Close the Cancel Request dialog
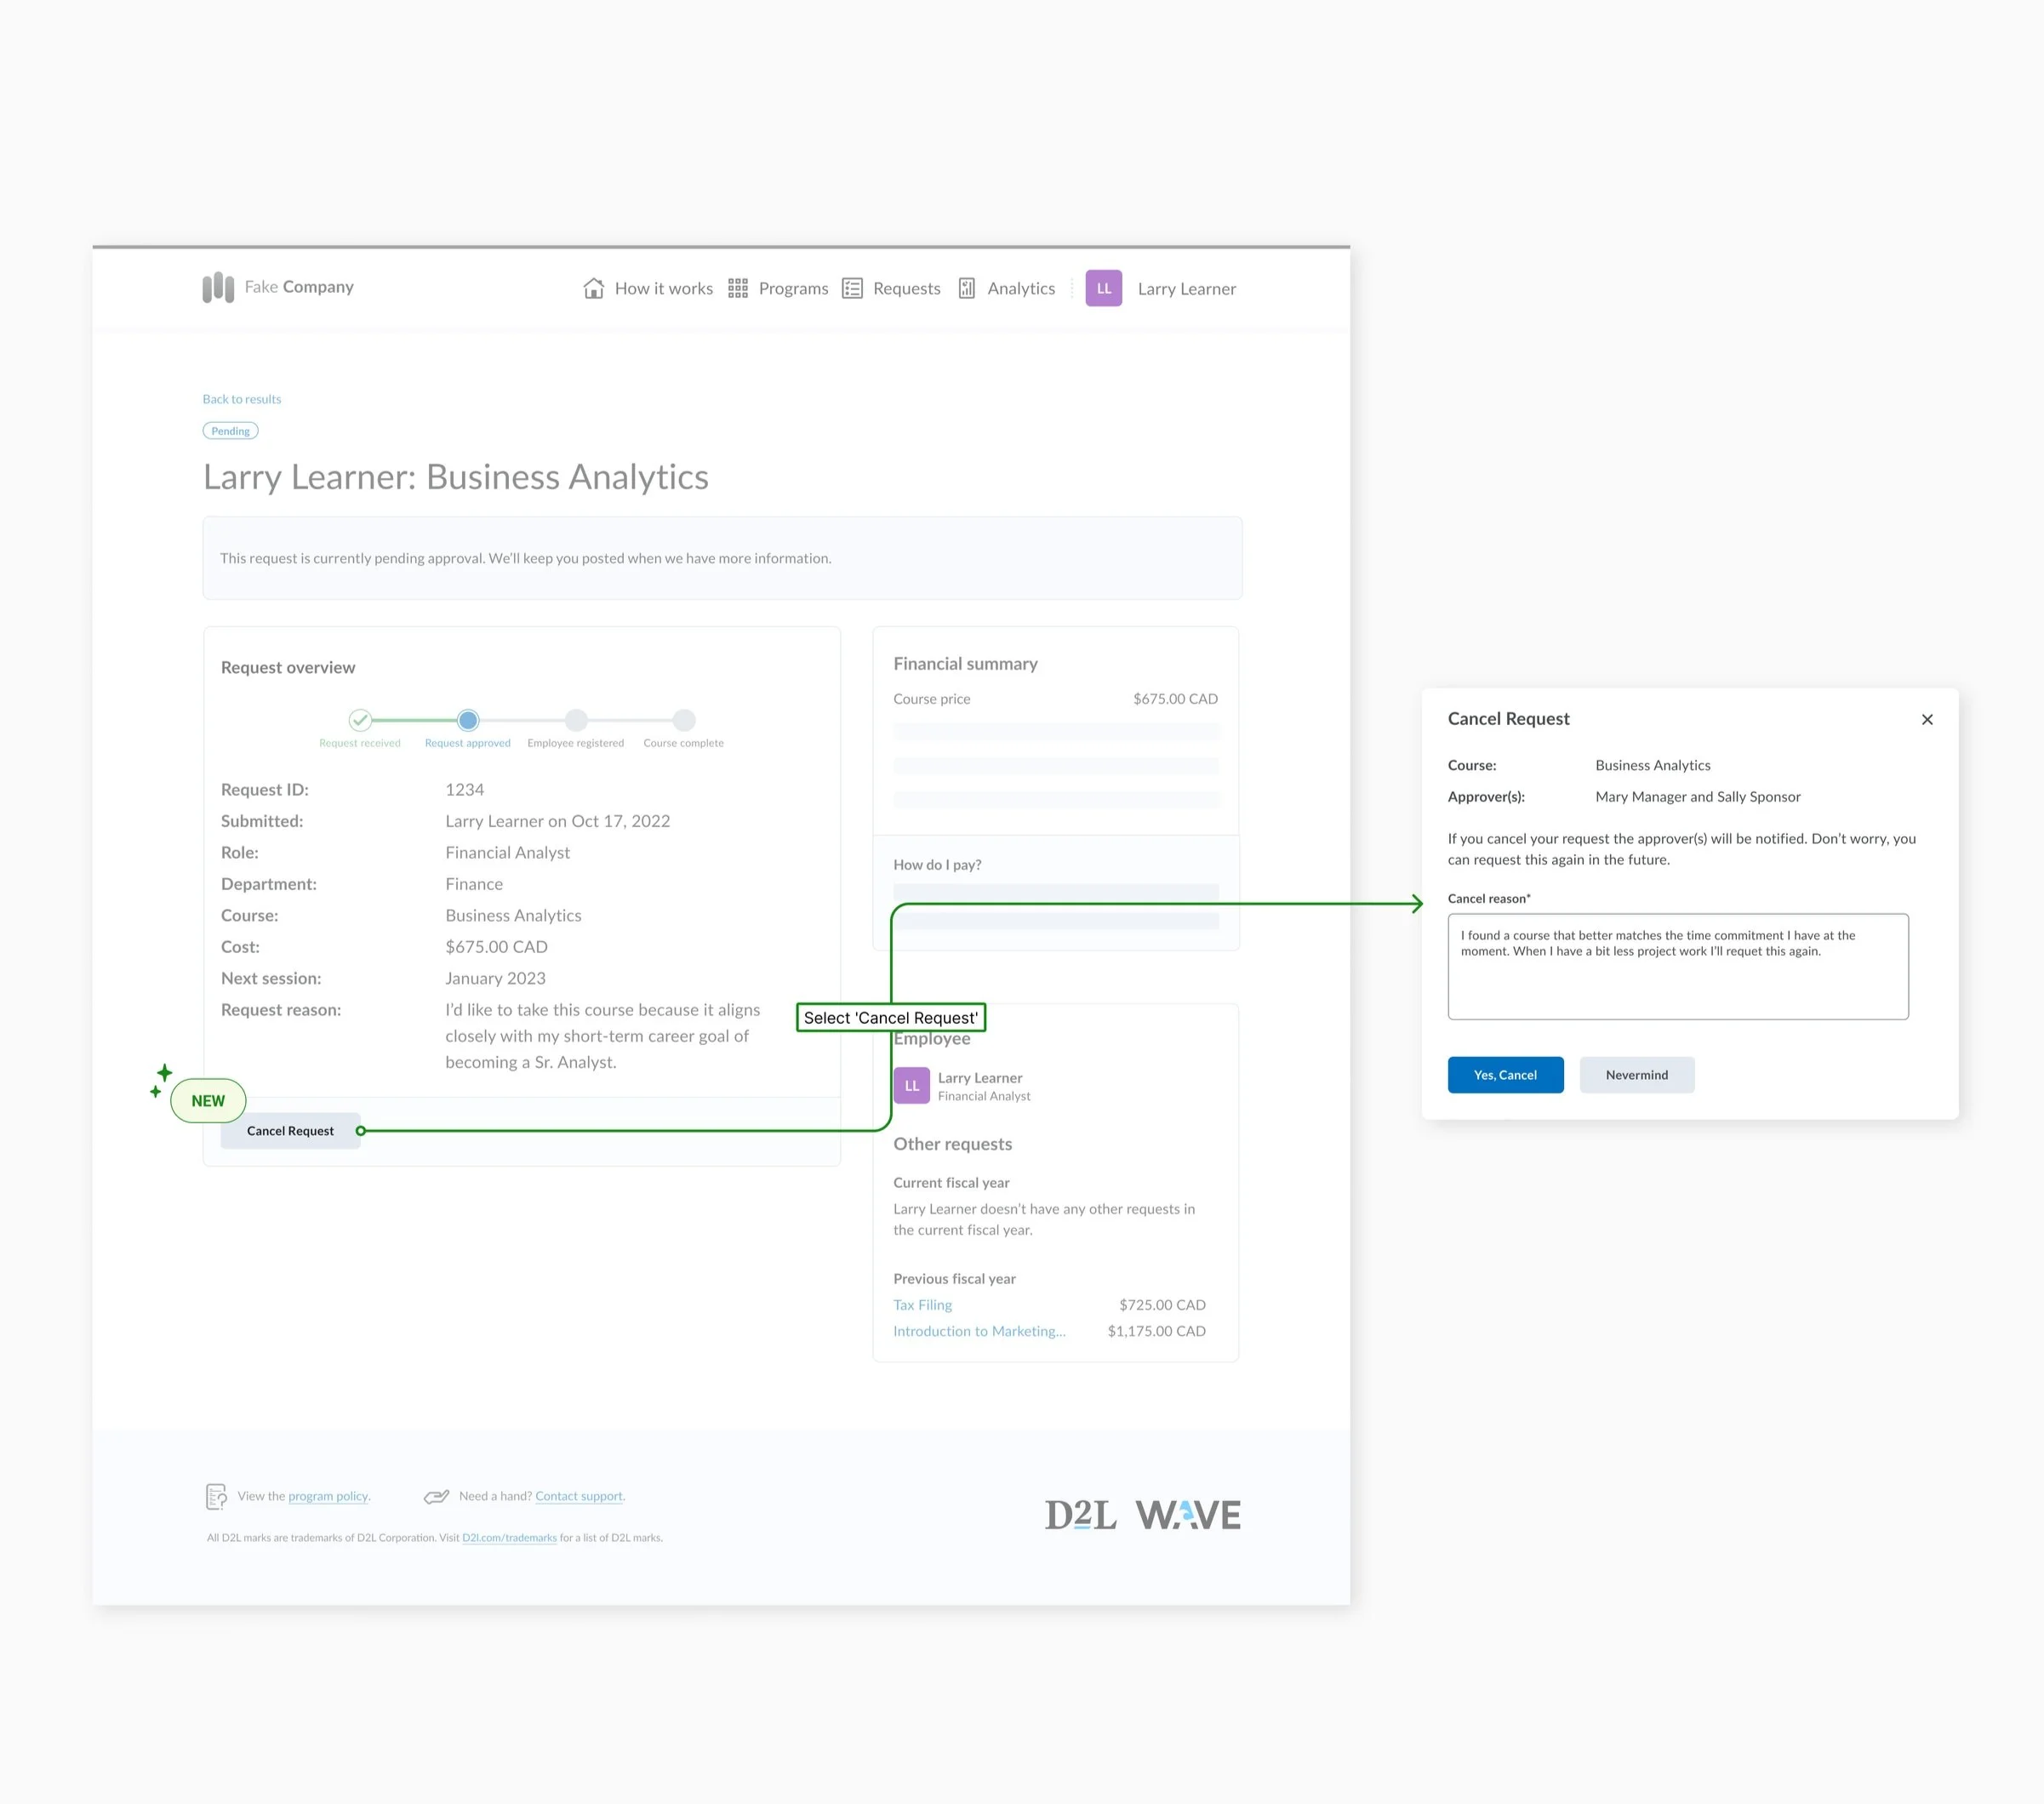Screen dimensions: 2044x1804 pos(1927,719)
